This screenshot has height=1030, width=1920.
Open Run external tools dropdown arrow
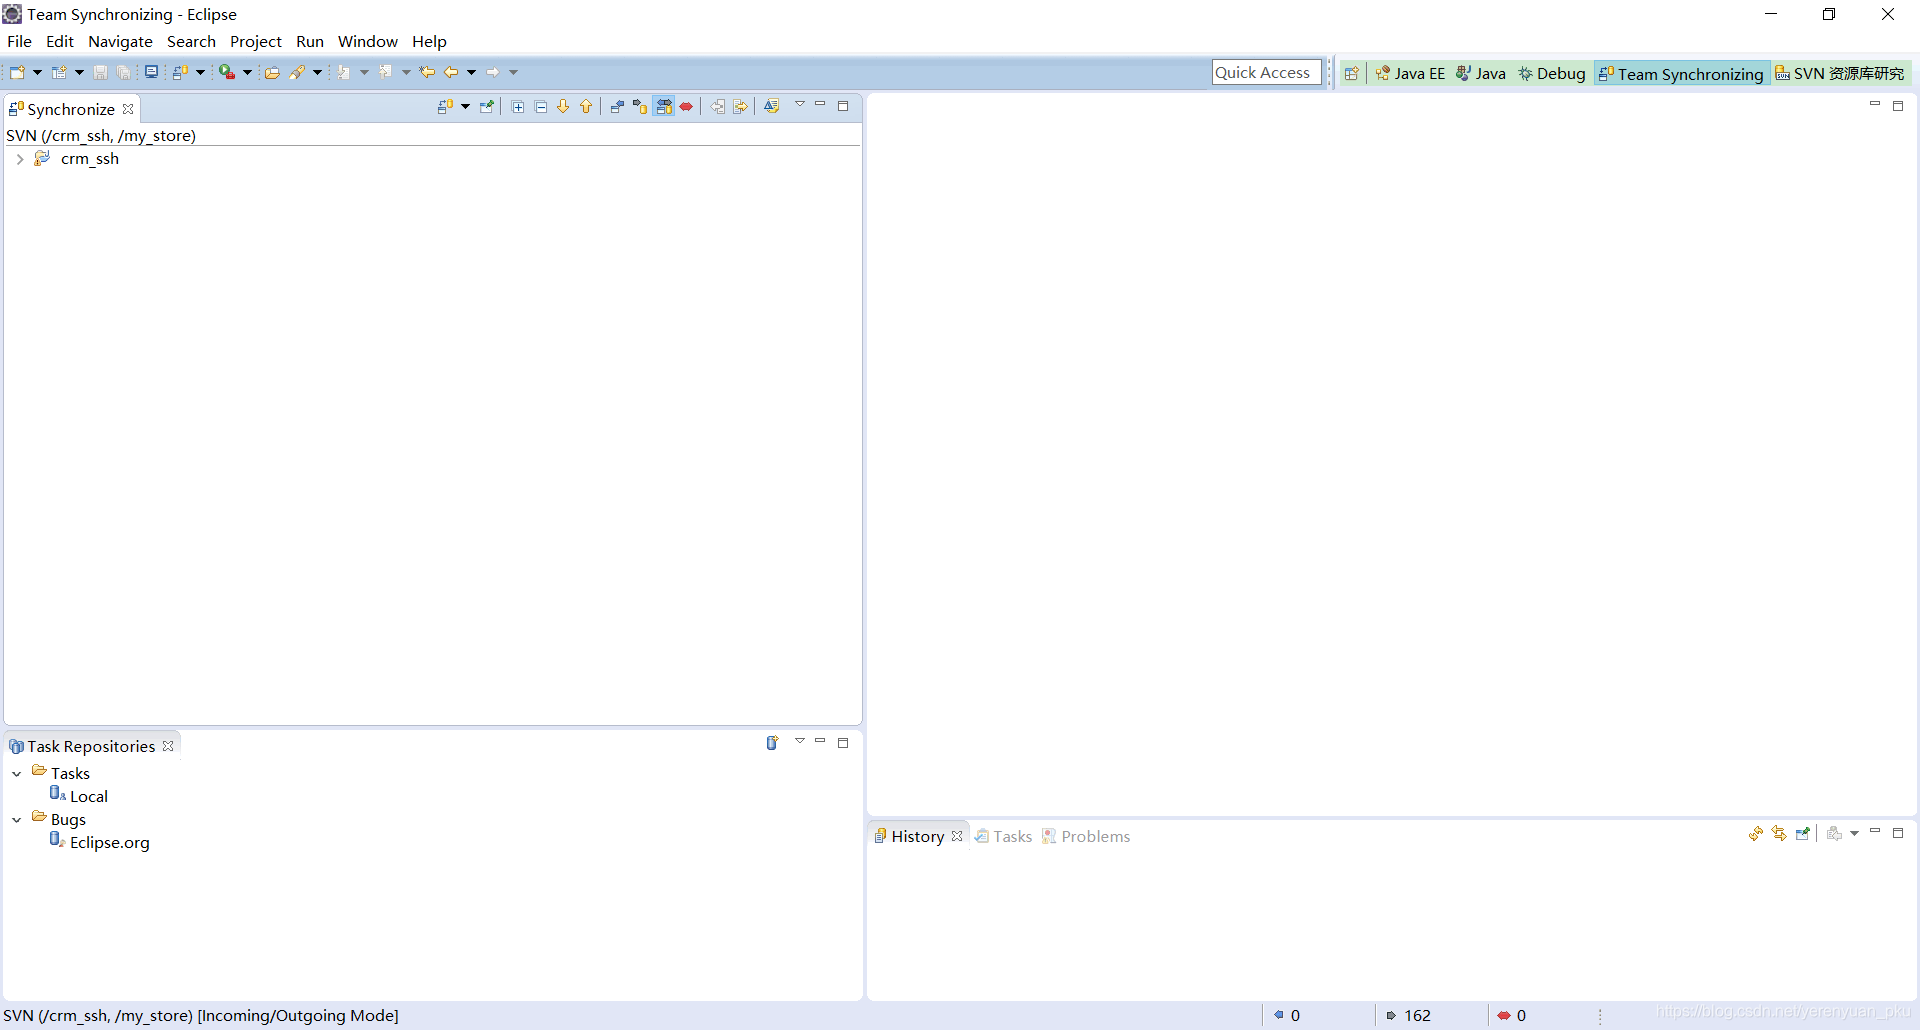(247, 72)
